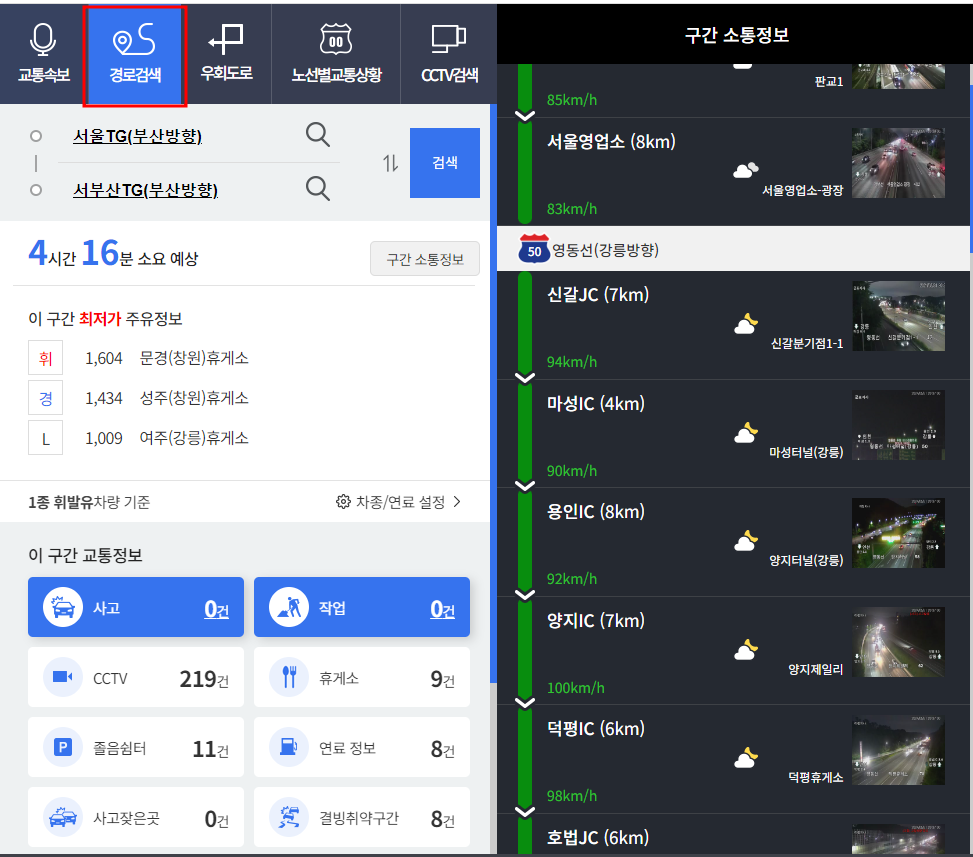
Task: Click the down chevron below 마성IC segment
Action: tap(524, 486)
